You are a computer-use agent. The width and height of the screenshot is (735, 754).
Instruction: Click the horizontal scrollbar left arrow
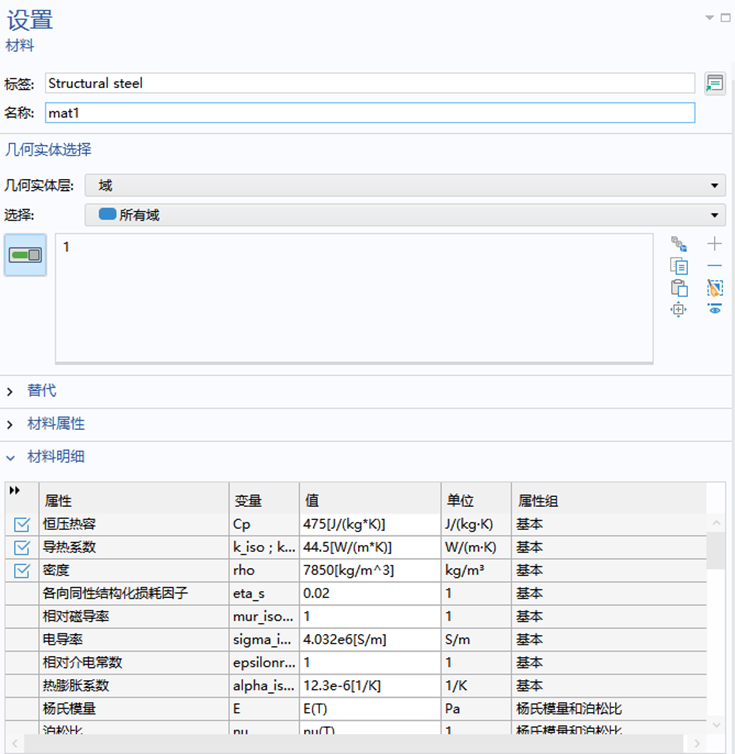click(15, 744)
